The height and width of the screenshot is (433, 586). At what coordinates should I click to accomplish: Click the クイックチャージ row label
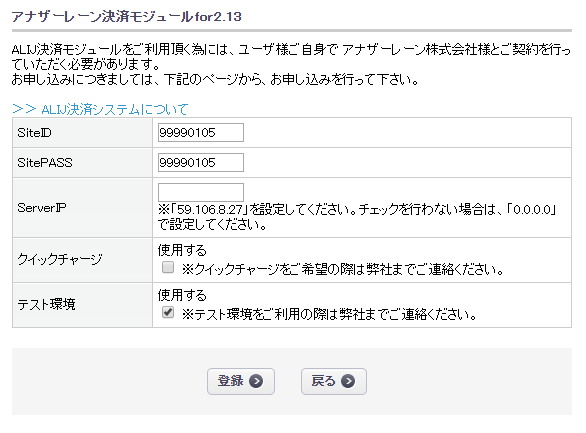coord(60,259)
